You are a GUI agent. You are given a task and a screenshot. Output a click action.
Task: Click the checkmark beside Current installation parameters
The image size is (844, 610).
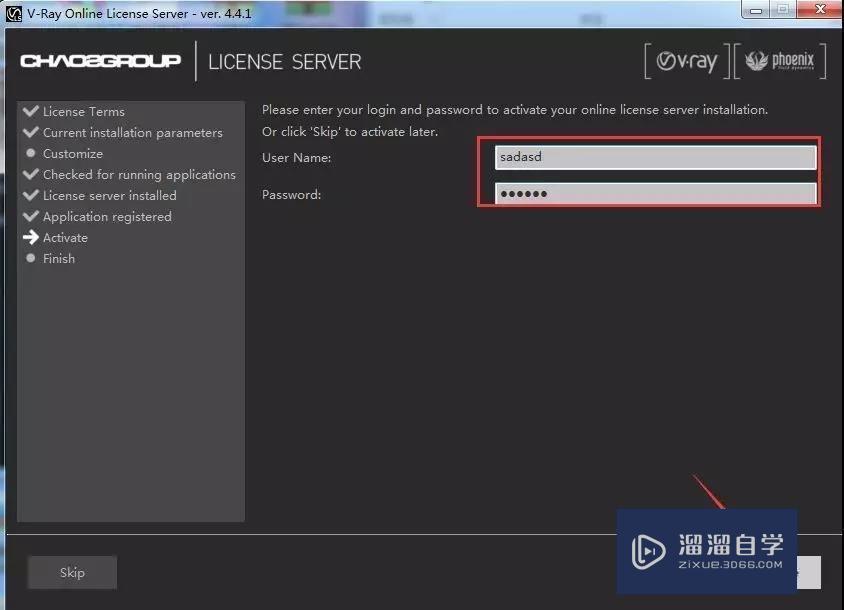[x=31, y=132]
